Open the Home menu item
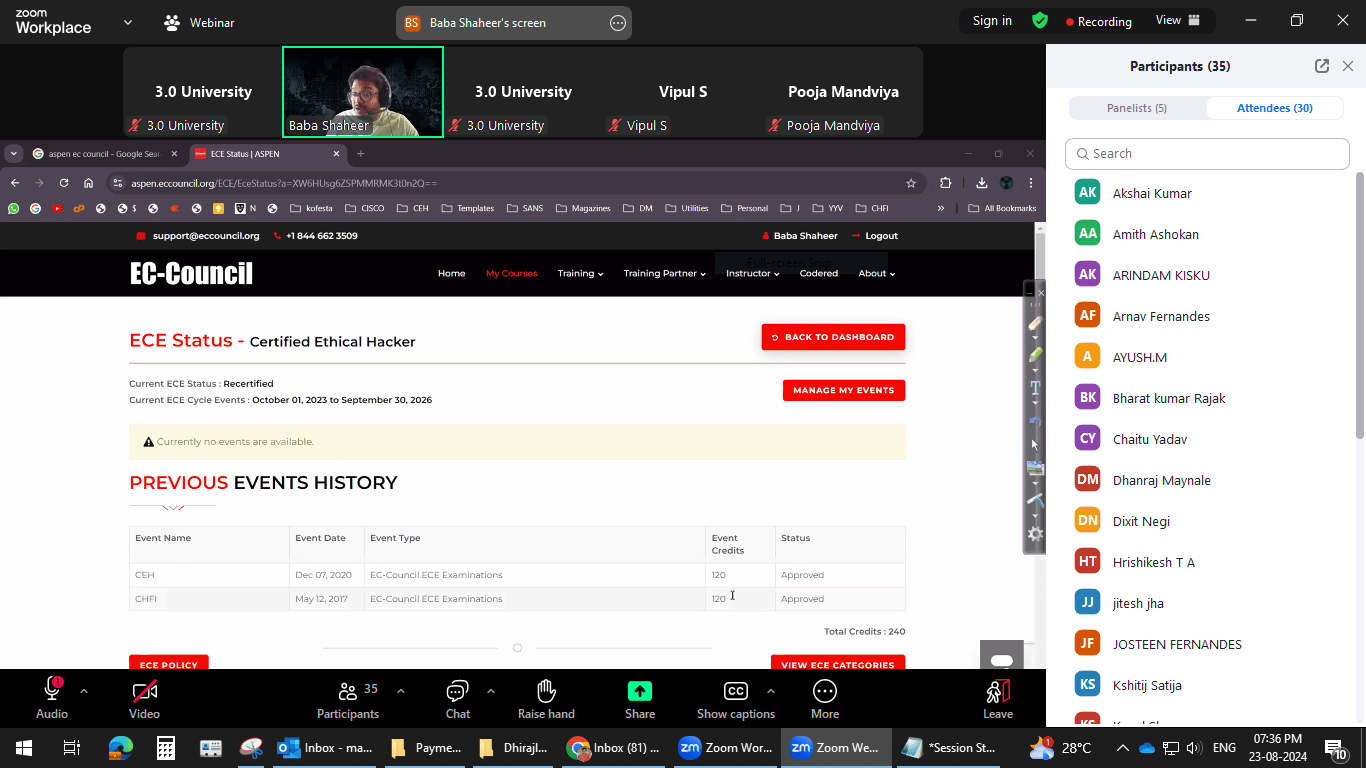 click(451, 273)
